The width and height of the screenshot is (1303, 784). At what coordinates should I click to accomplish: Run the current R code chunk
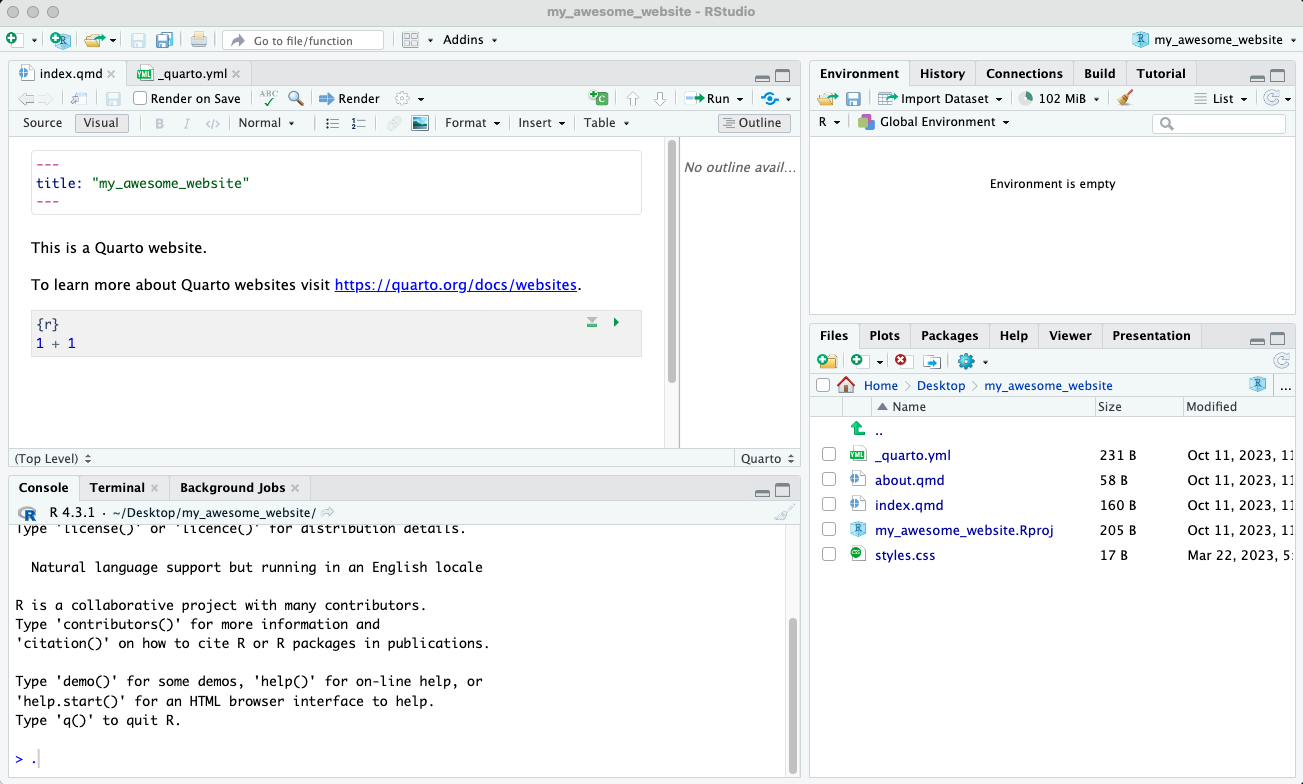(616, 322)
